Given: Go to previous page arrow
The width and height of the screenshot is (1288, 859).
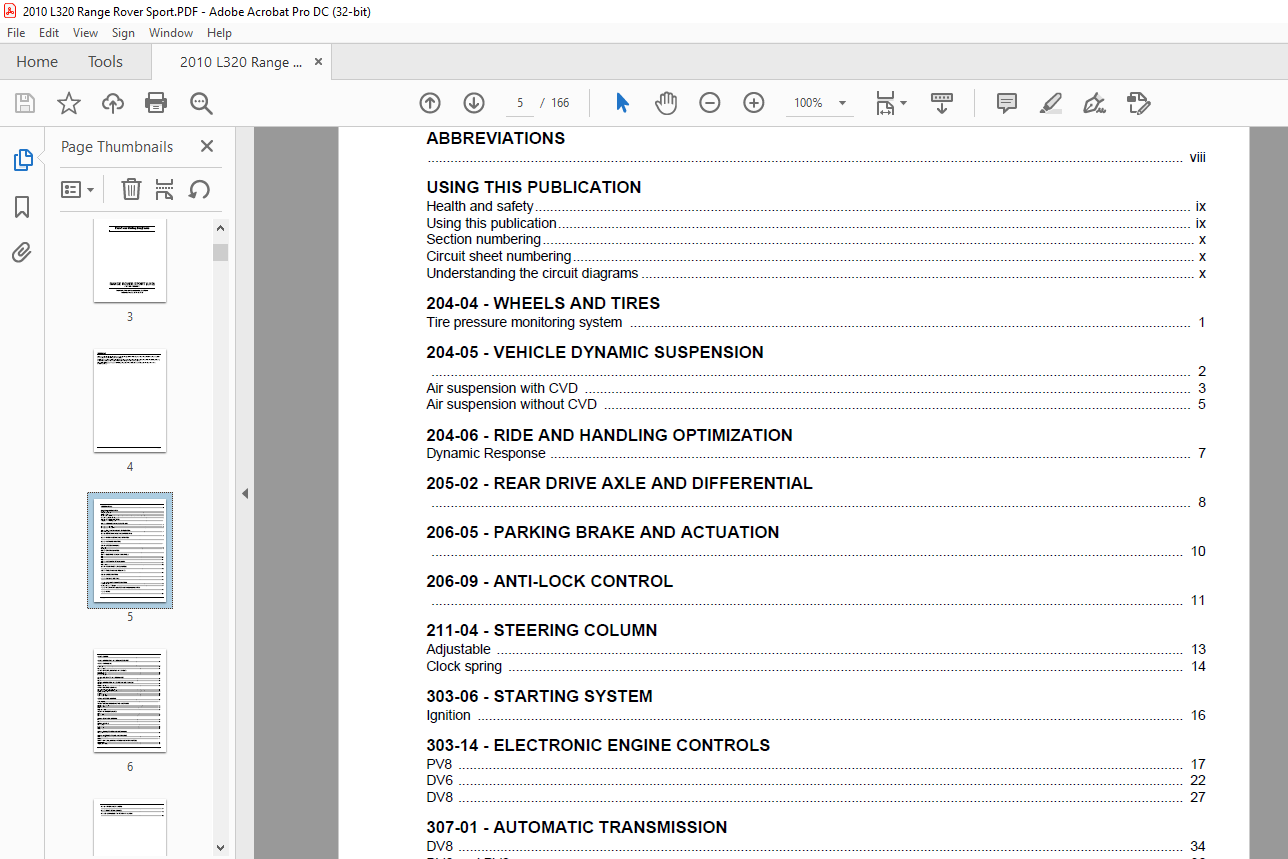Looking at the screenshot, I should [430, 103].
